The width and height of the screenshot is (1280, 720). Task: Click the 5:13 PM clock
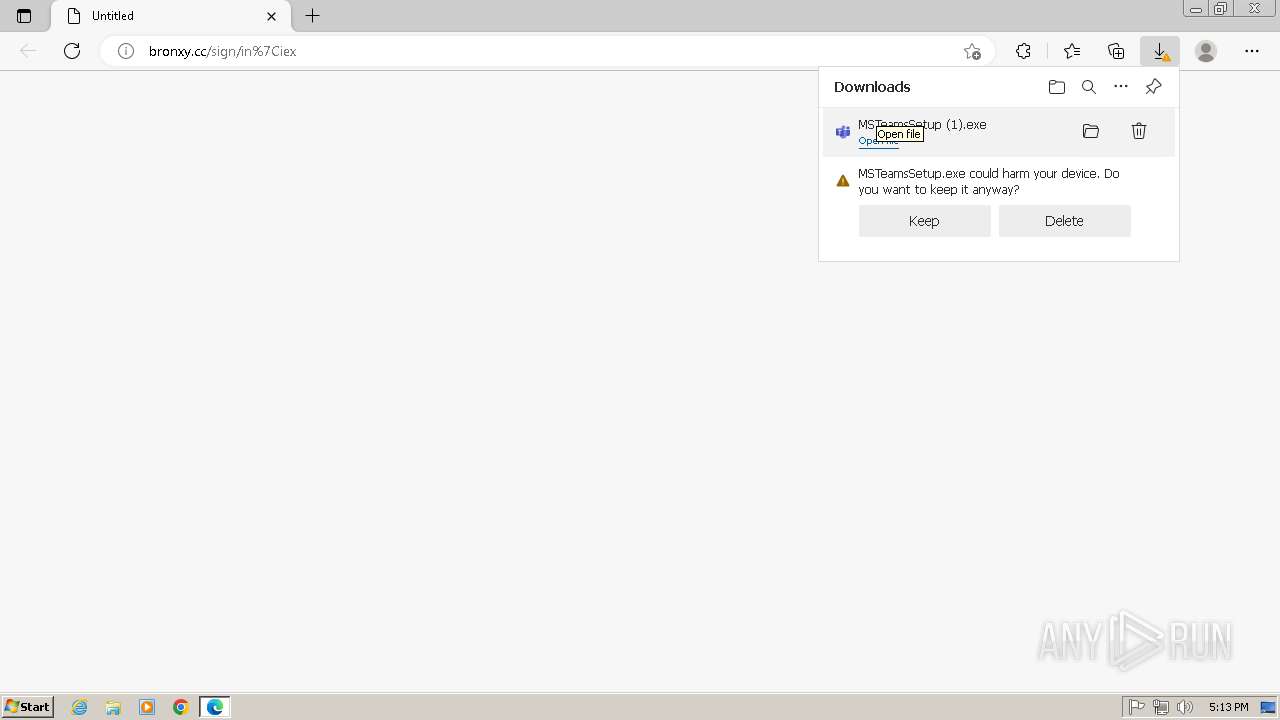click(x=1228, y=707)
